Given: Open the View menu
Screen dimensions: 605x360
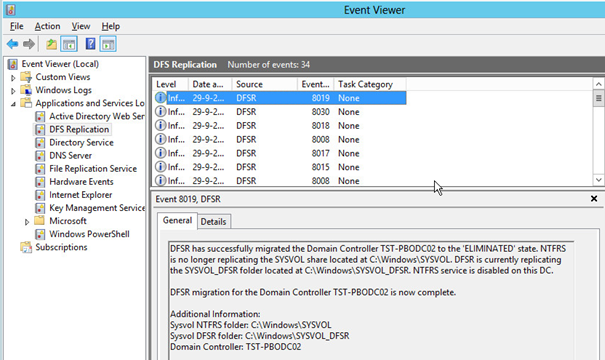Looking at the screenshot, I should click(81, 26).
